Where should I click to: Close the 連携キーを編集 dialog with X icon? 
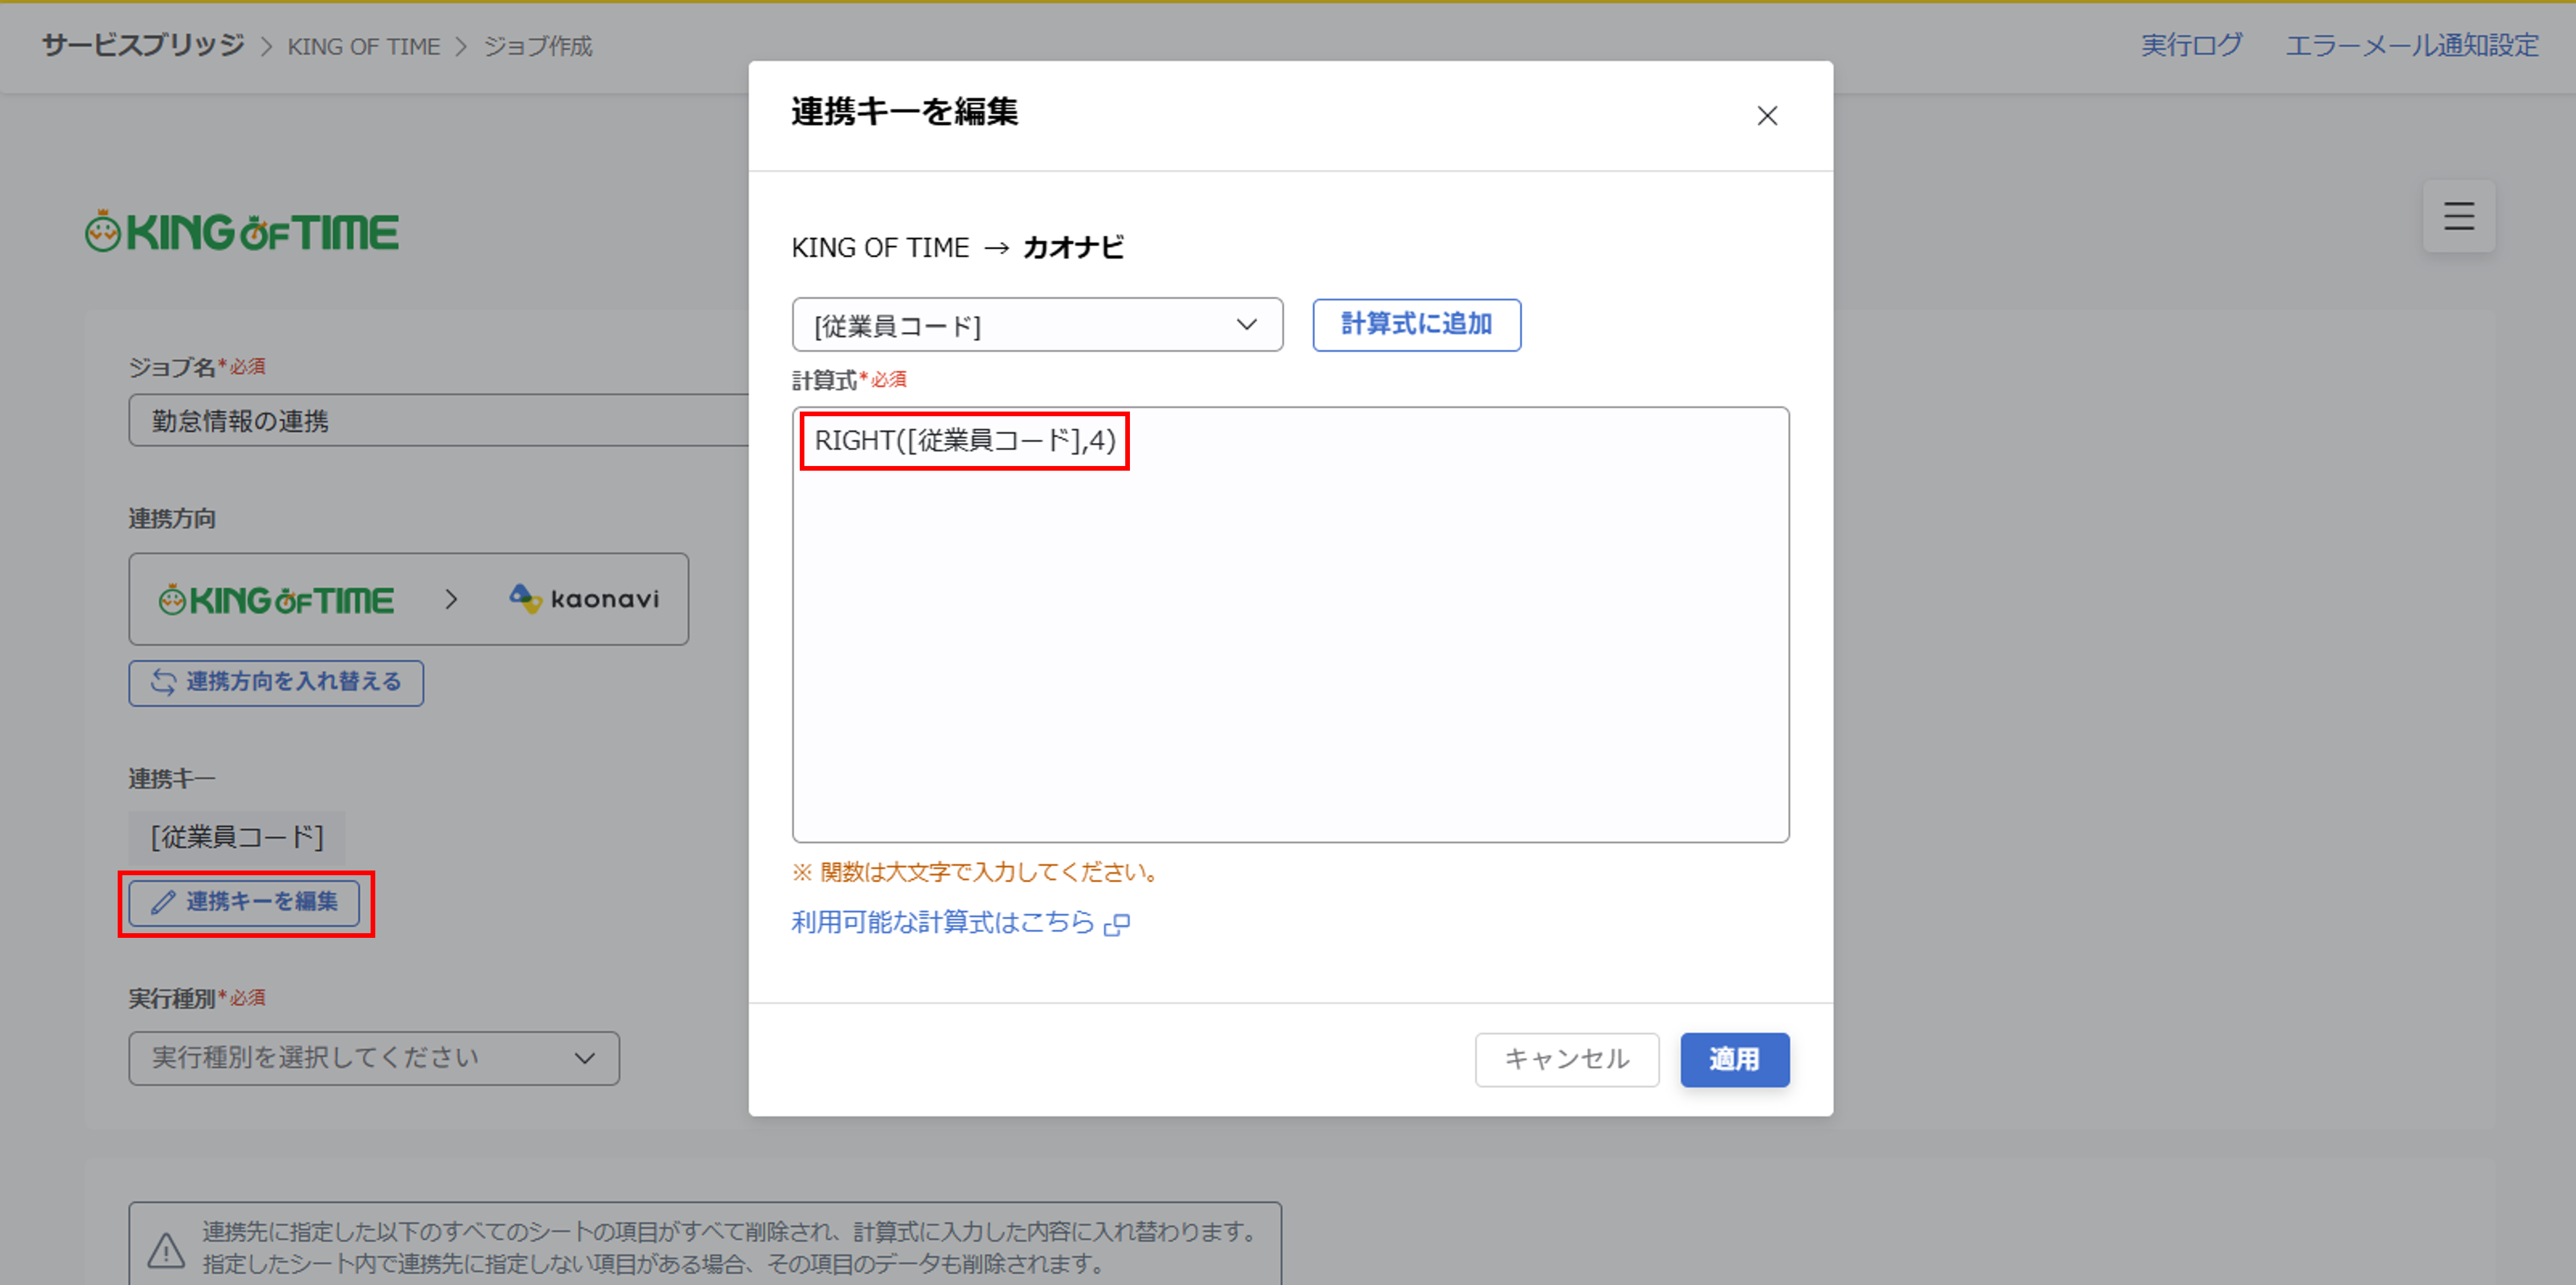1767,116
